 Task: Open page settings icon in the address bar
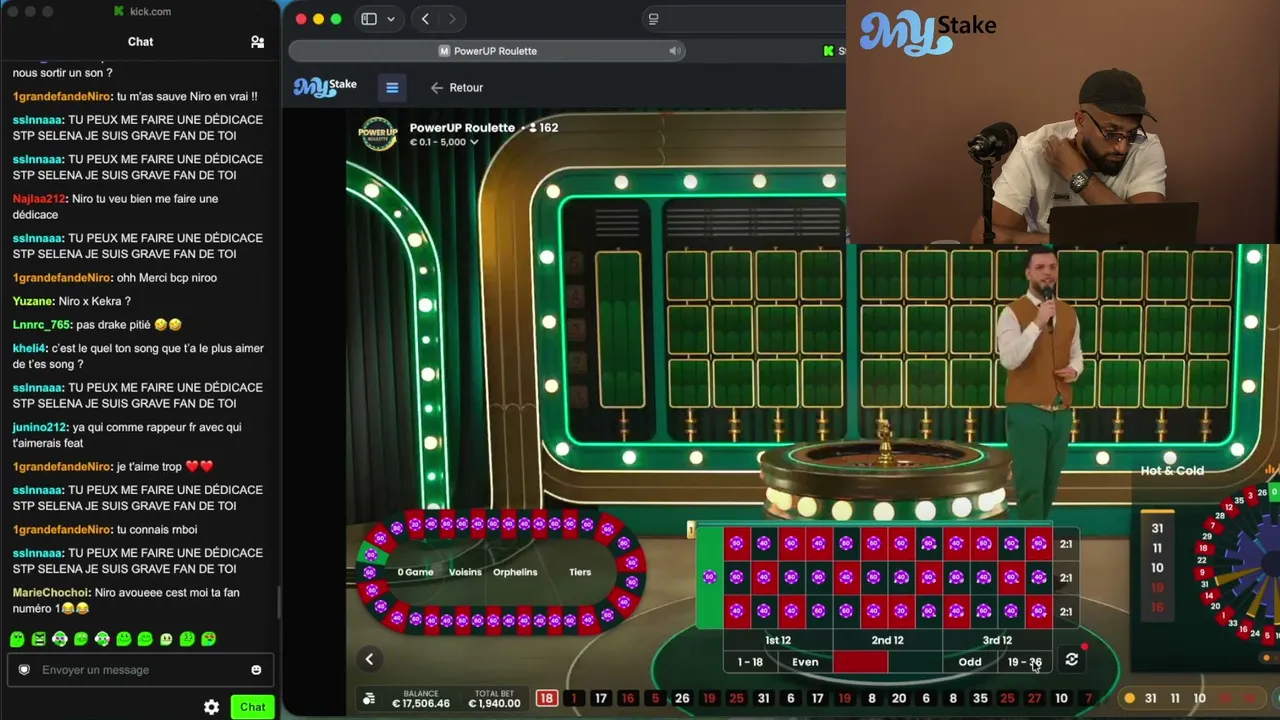[653, 19]
